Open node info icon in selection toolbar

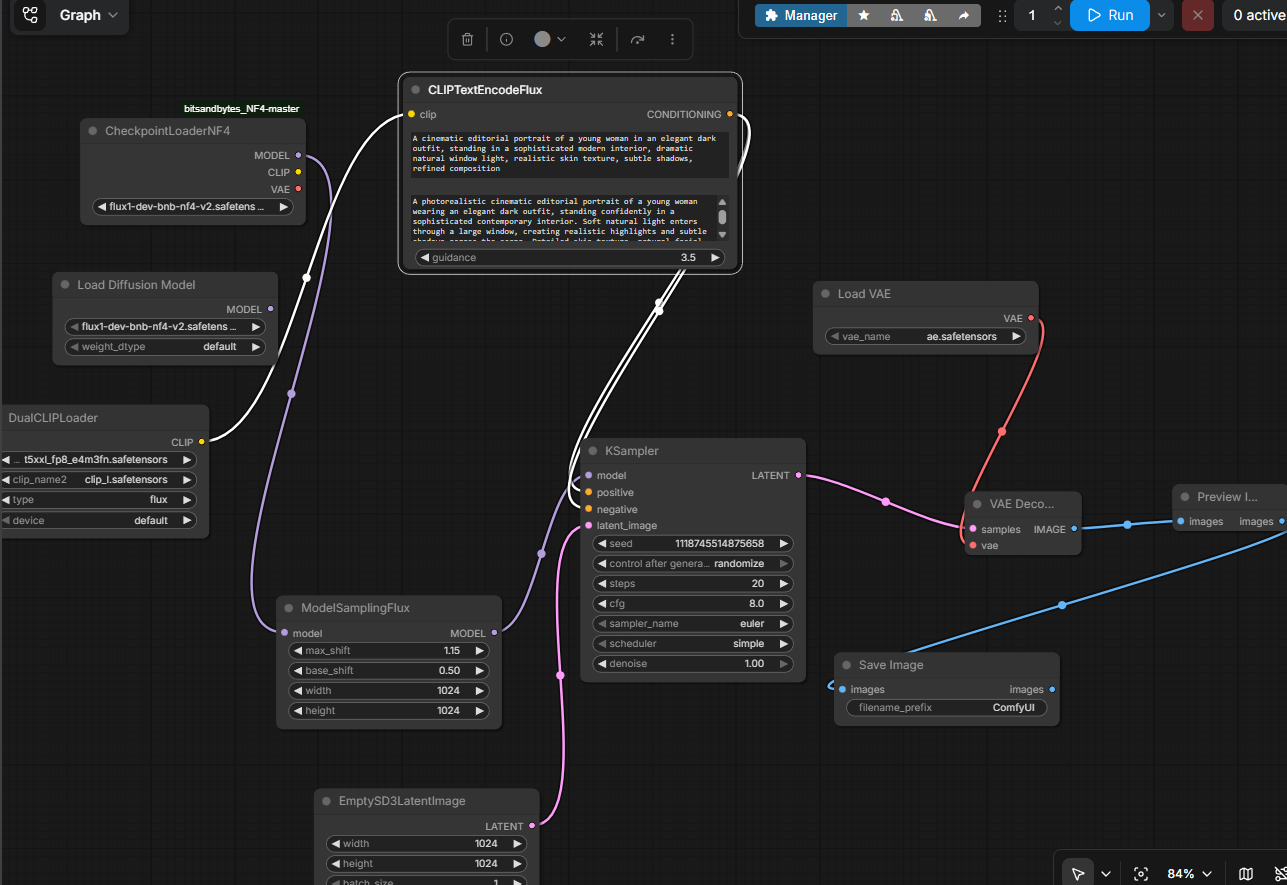(x=506, y=39)
